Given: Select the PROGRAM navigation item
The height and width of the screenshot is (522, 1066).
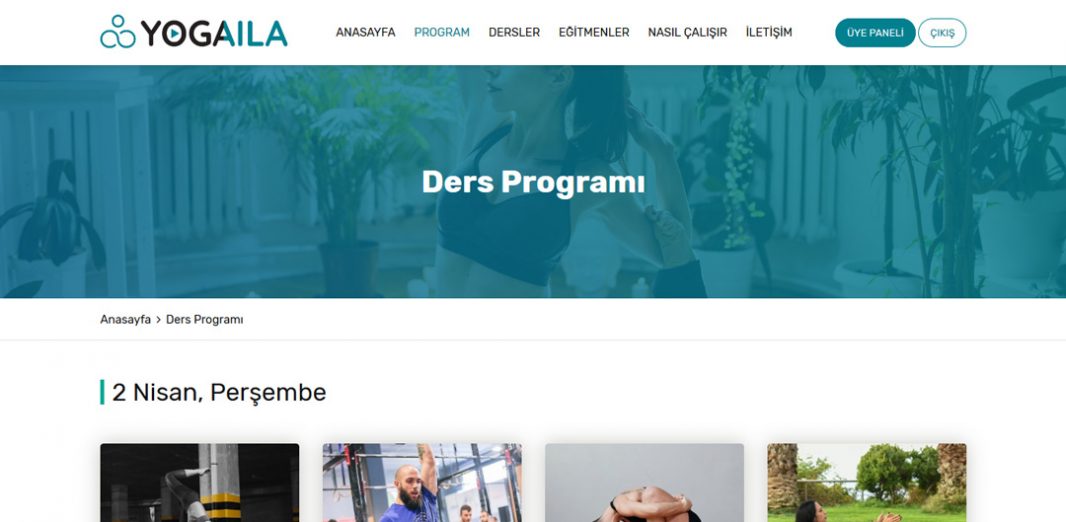Looking at the screenshot, I should [x=442, y=33].
